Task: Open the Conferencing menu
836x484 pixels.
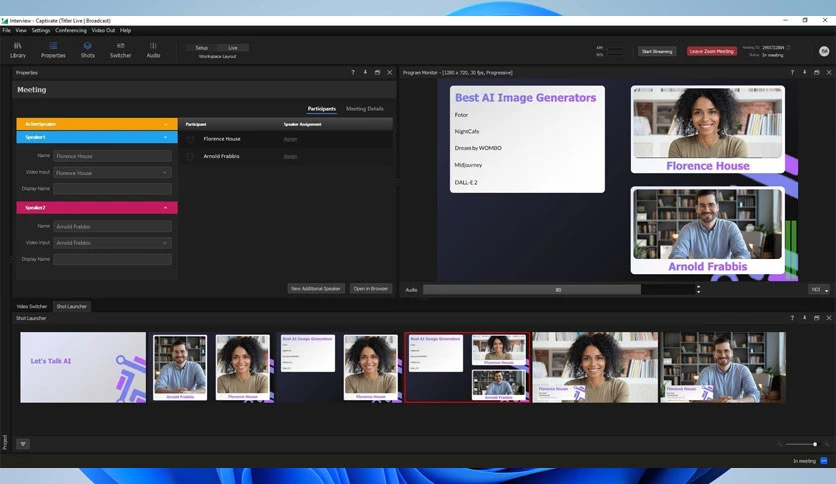Action: (70, 30)
